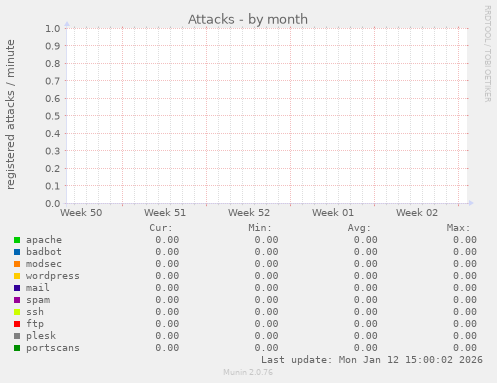Screen dimensions: 497x383
Task: Select the apache legend label
Action: (44, 240)
